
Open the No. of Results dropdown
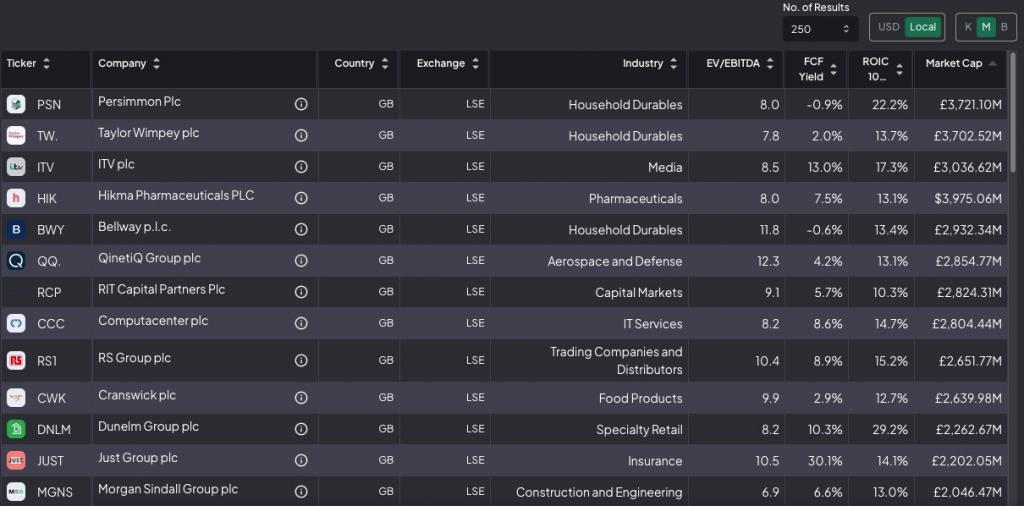(820, 29)
